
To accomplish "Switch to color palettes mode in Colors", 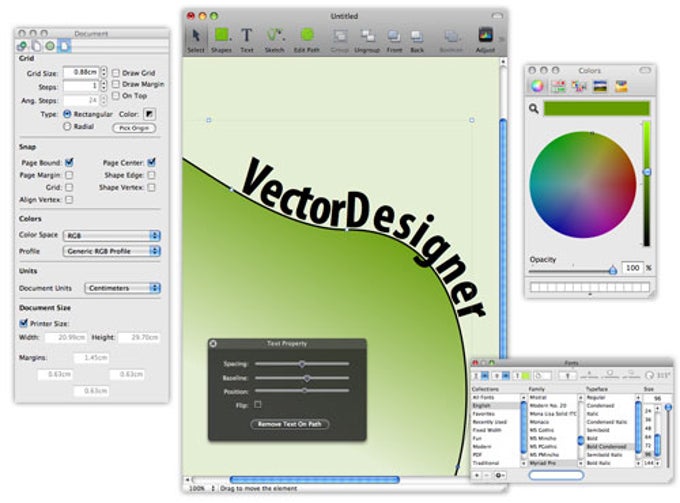I will coord(579,86).
